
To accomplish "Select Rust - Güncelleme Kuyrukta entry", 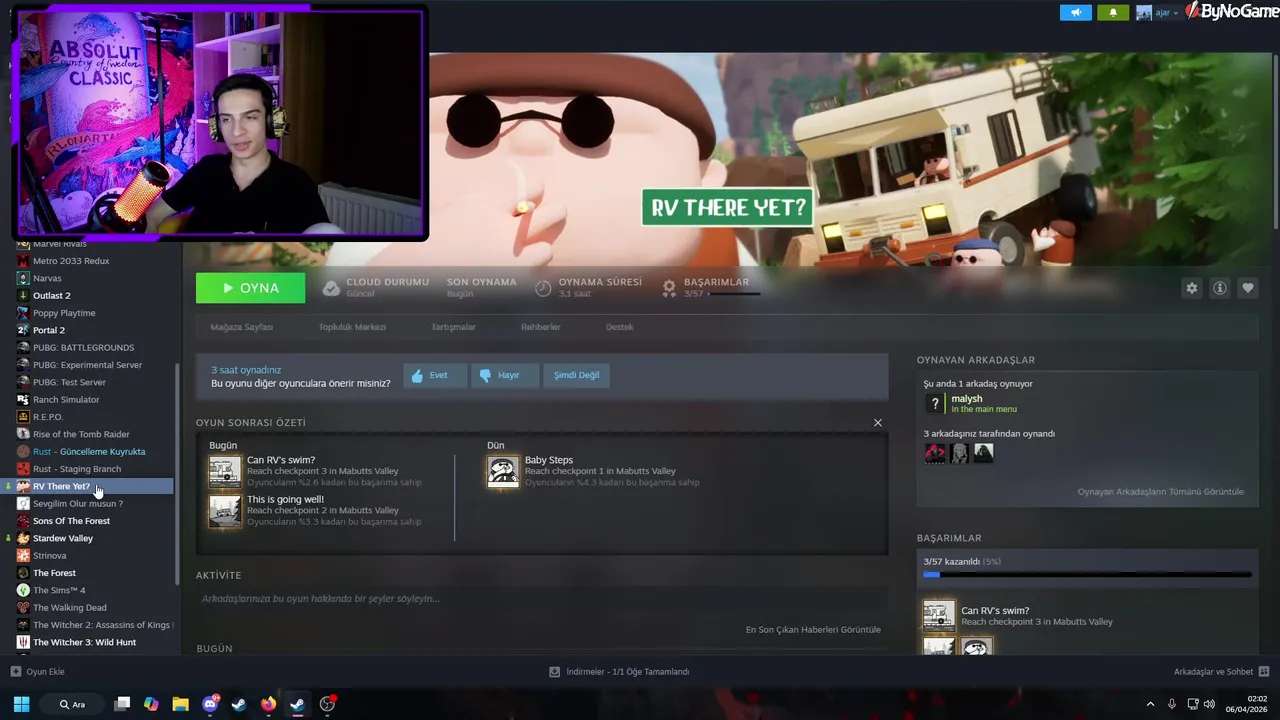I will 89,452.
